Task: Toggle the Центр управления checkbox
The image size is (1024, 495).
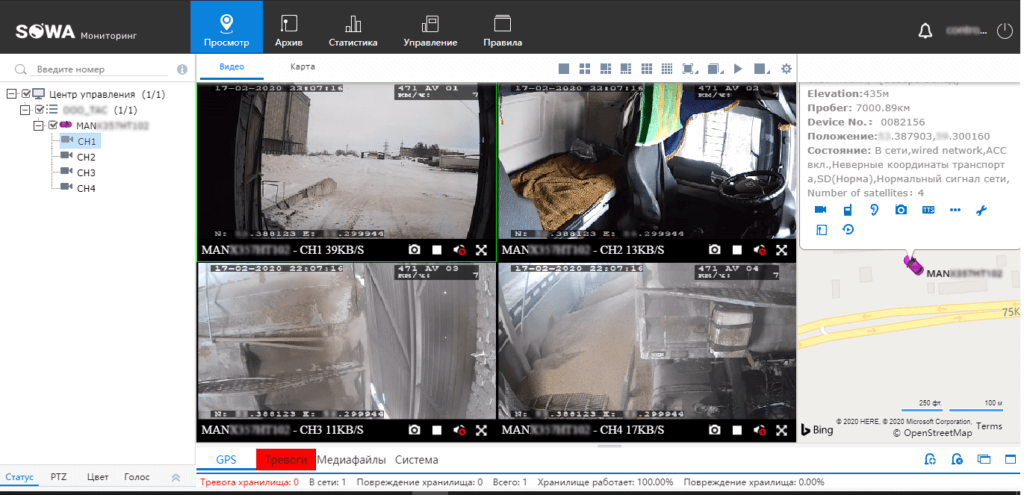Action: coord(26,94)
